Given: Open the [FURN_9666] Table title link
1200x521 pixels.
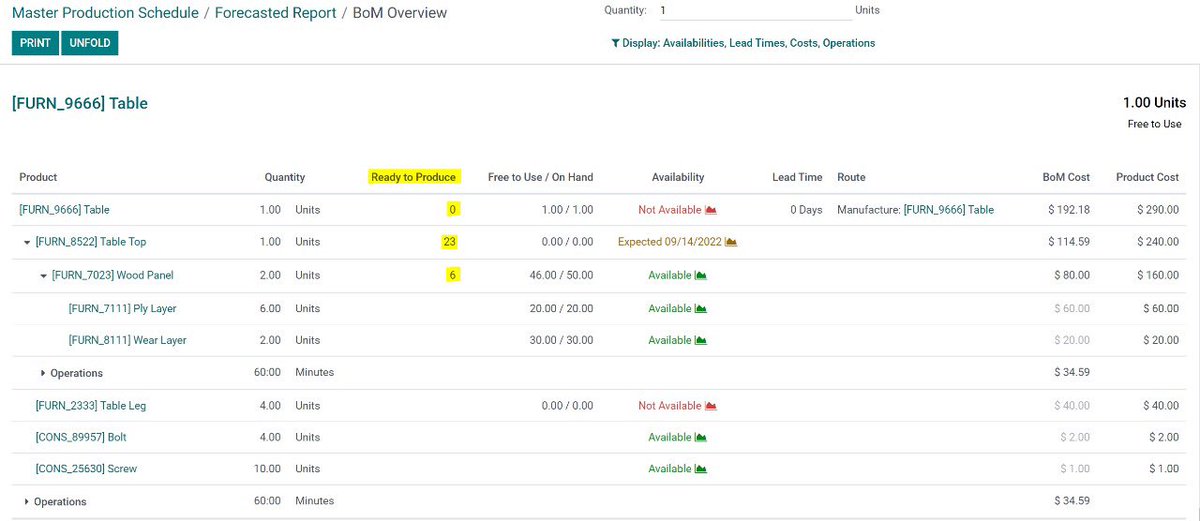Looking at the screenshot, I should coord(80,103).
